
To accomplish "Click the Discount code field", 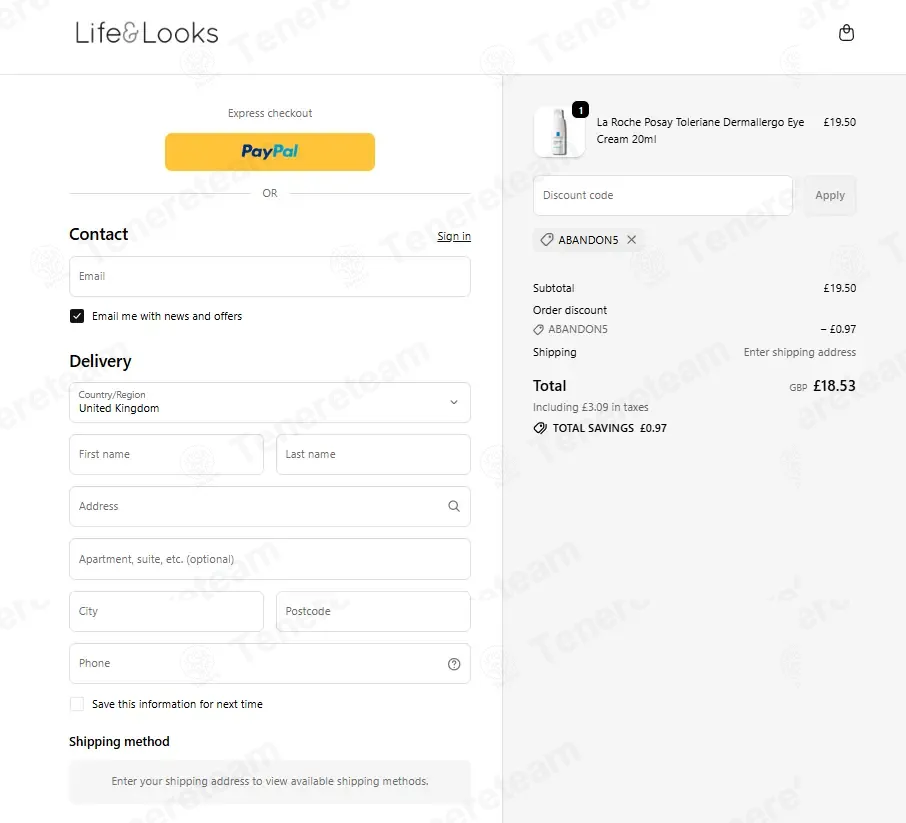I will point(663,195).
